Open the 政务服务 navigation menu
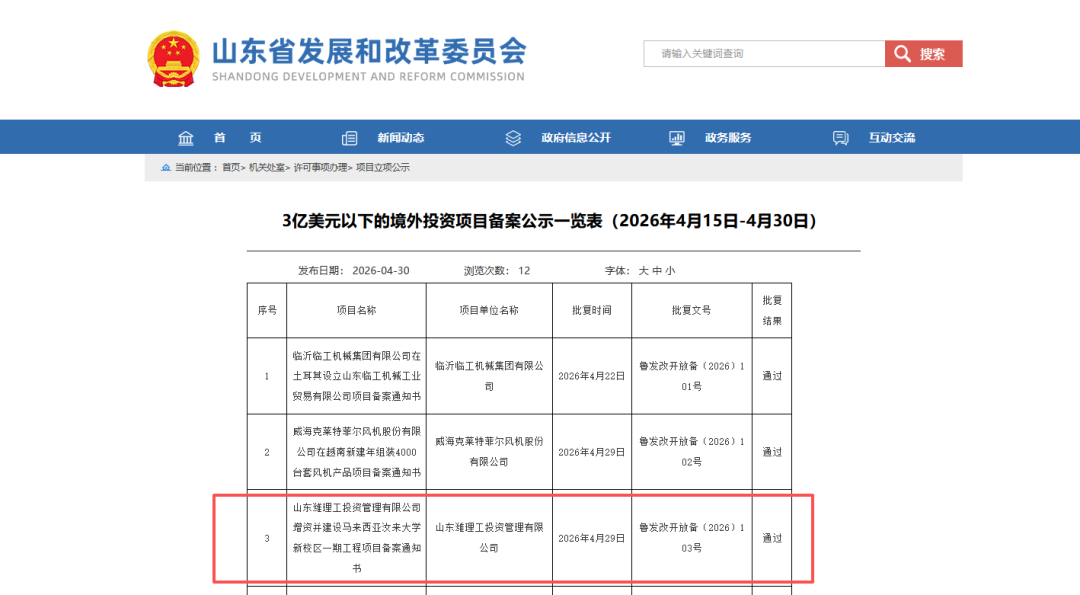This screenshot has width=1080, height=595. tap(728, 138)
